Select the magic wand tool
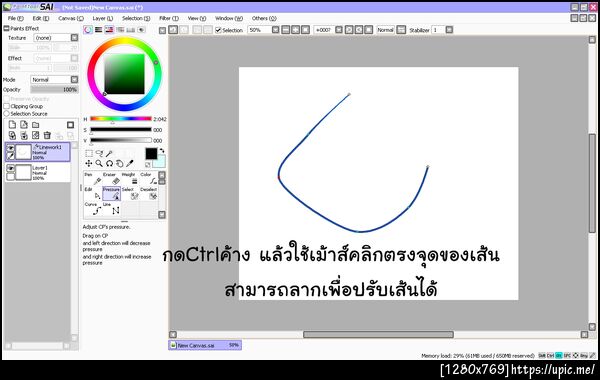This screenshot has width=600, height=380. pos(109,153)
